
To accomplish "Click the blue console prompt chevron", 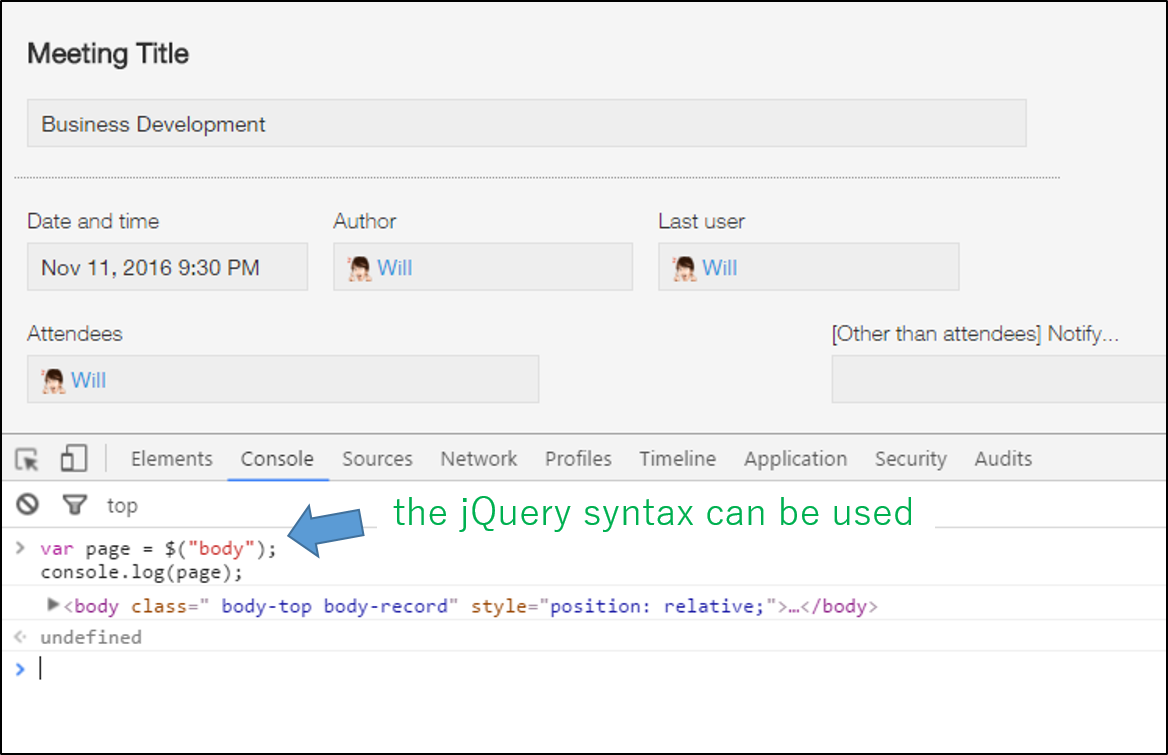I will (22, 667).
